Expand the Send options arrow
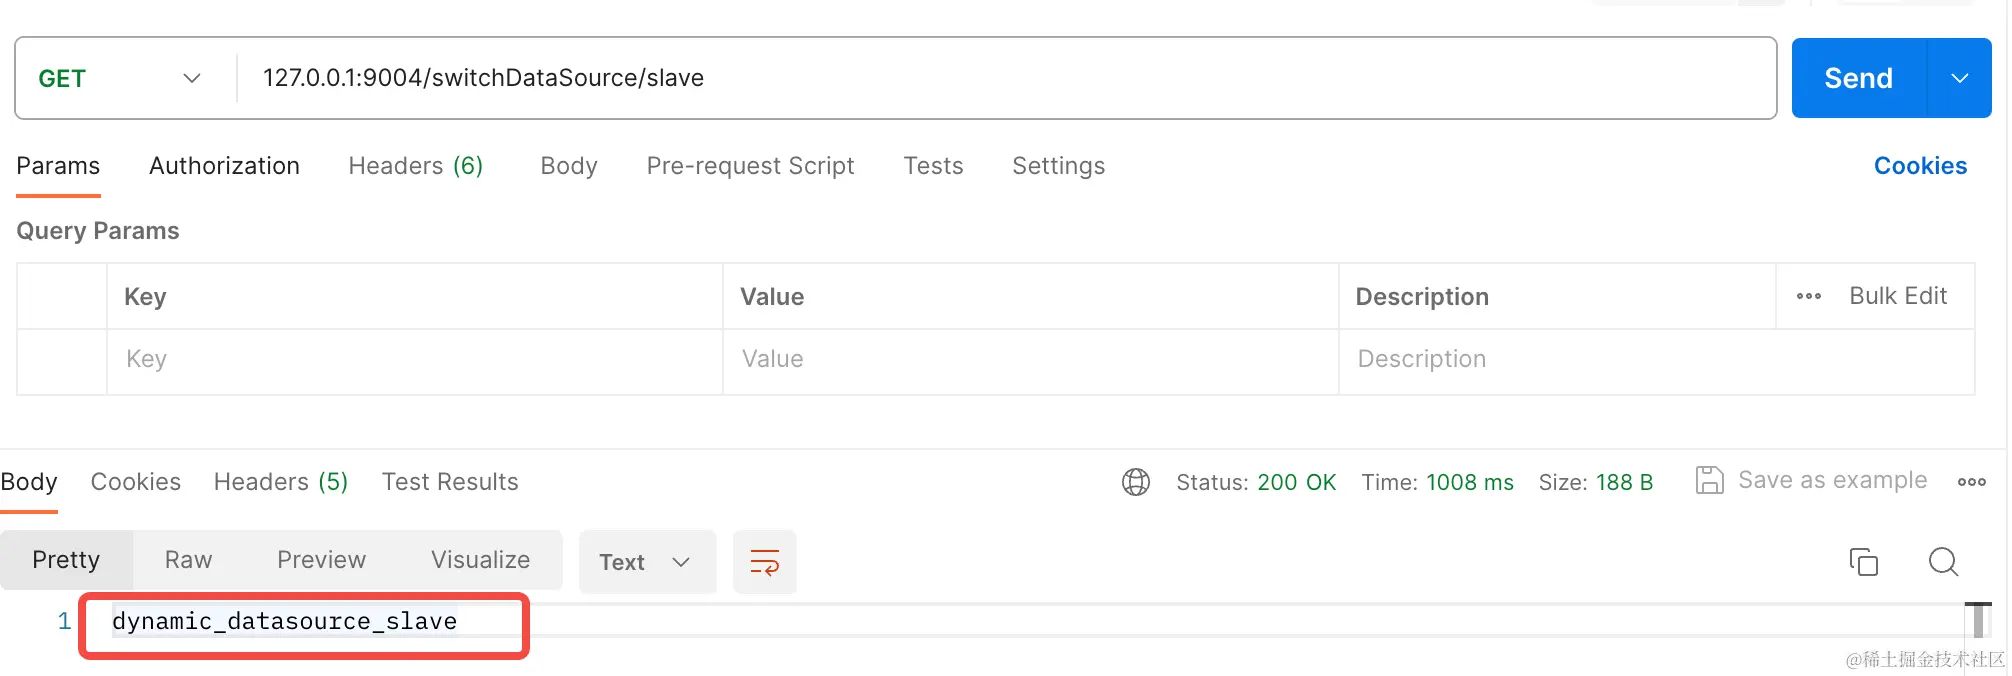This screenshot has height=676, width=2012. tap(1960, 78)
